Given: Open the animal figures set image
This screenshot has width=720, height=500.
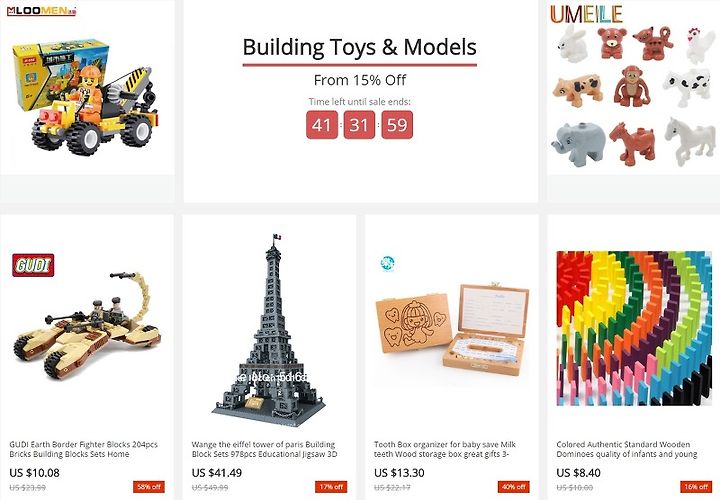Looking at the screenshot, I should tap(634, 94).
